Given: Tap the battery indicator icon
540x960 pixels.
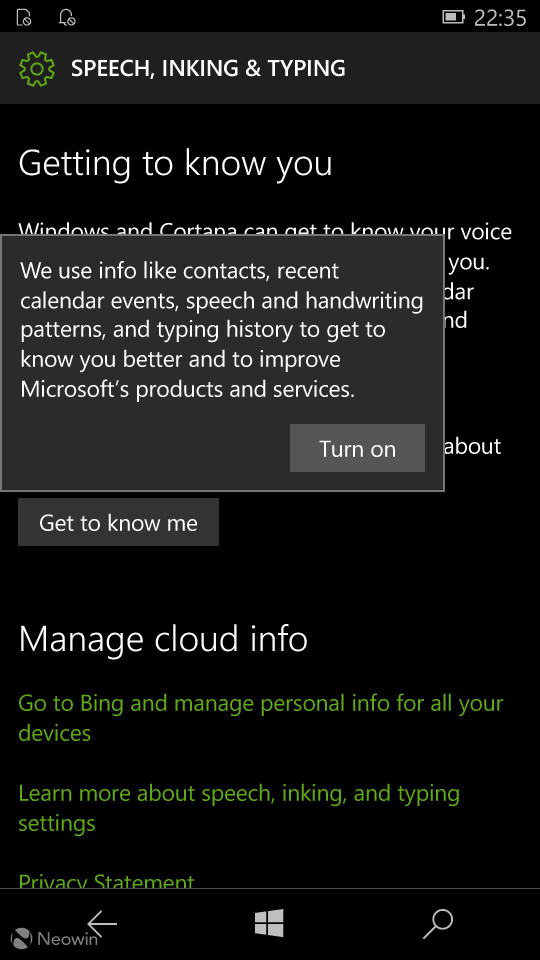Looking at the screenshot, I should pos(454,17).
